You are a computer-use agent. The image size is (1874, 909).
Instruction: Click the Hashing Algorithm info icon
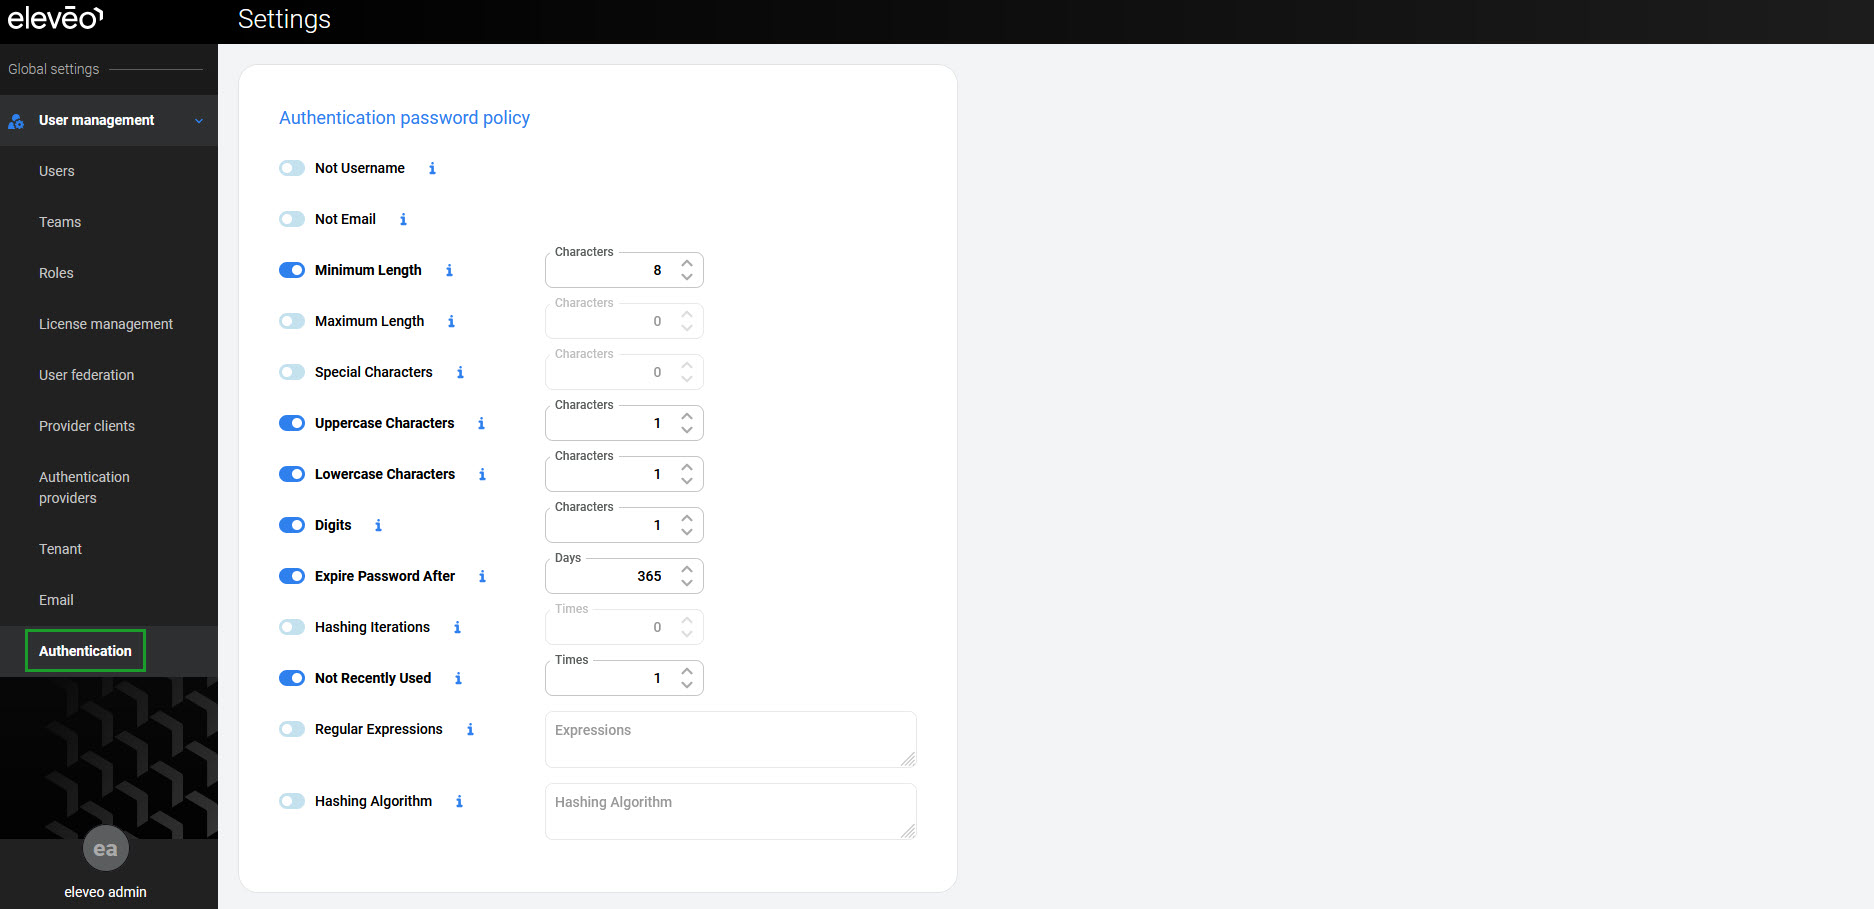click(x=459, y=802)
